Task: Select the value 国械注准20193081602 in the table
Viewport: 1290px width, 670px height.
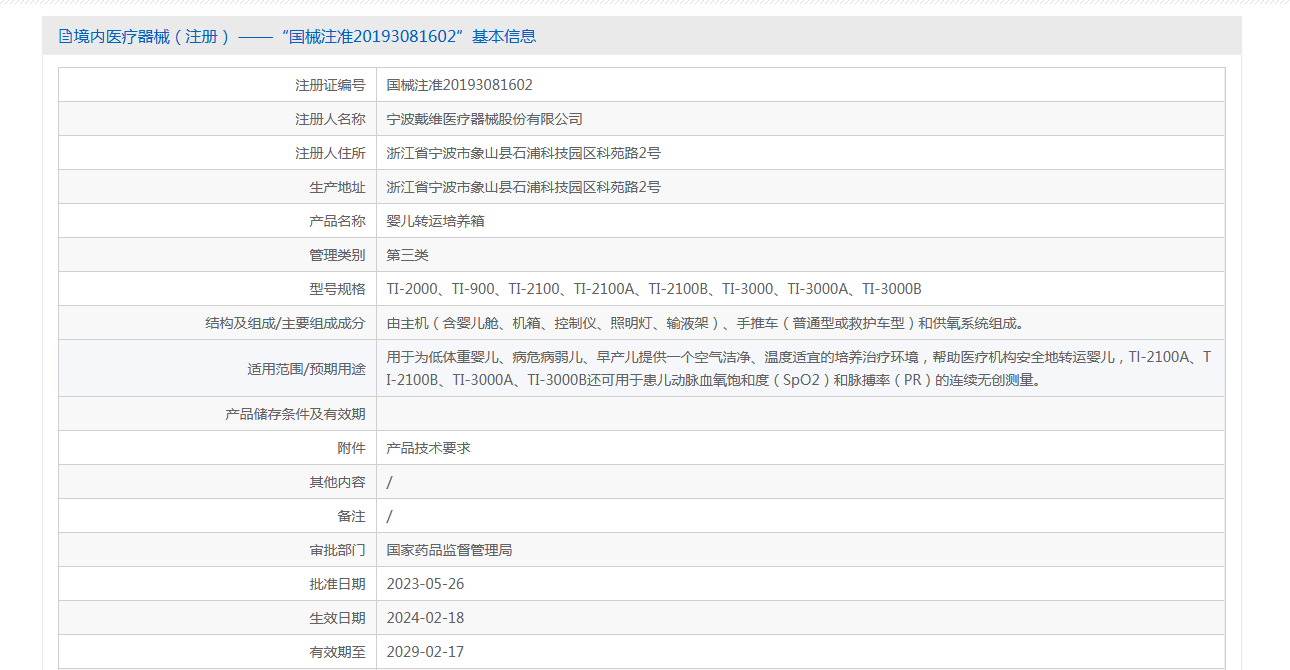Action: pos(460,85)
